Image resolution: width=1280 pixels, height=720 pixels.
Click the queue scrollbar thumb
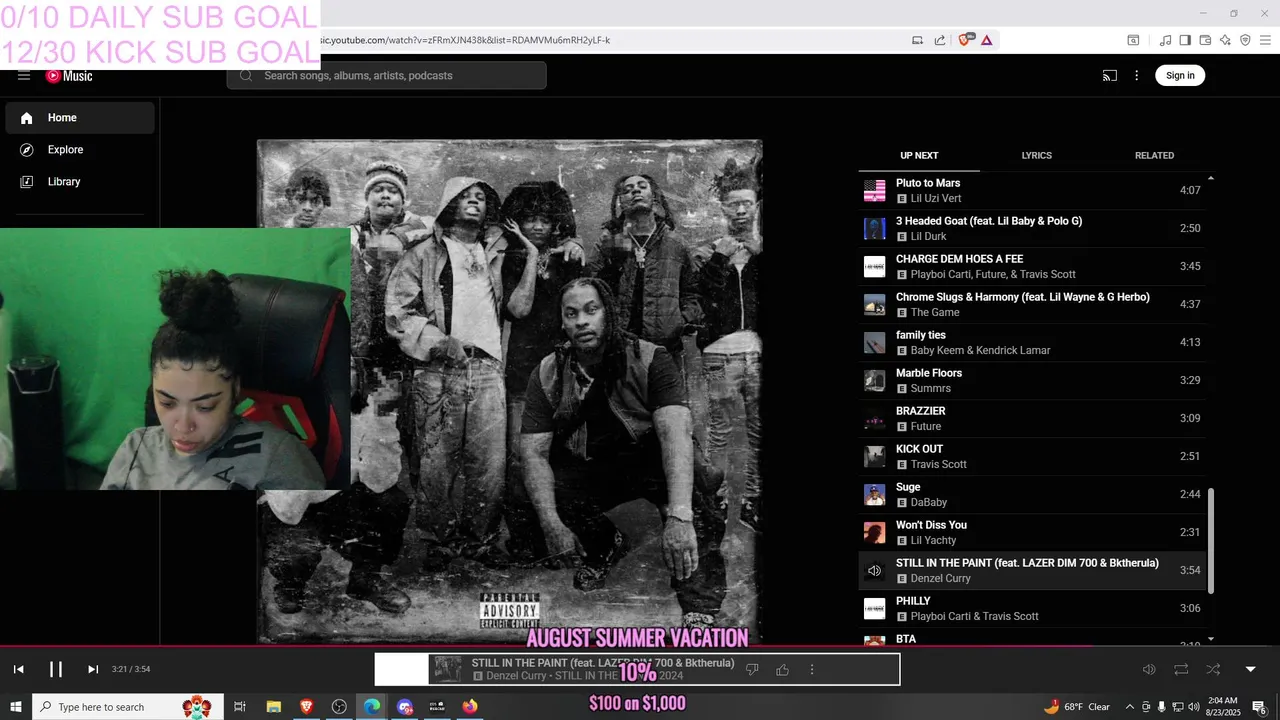point(1211,540)
